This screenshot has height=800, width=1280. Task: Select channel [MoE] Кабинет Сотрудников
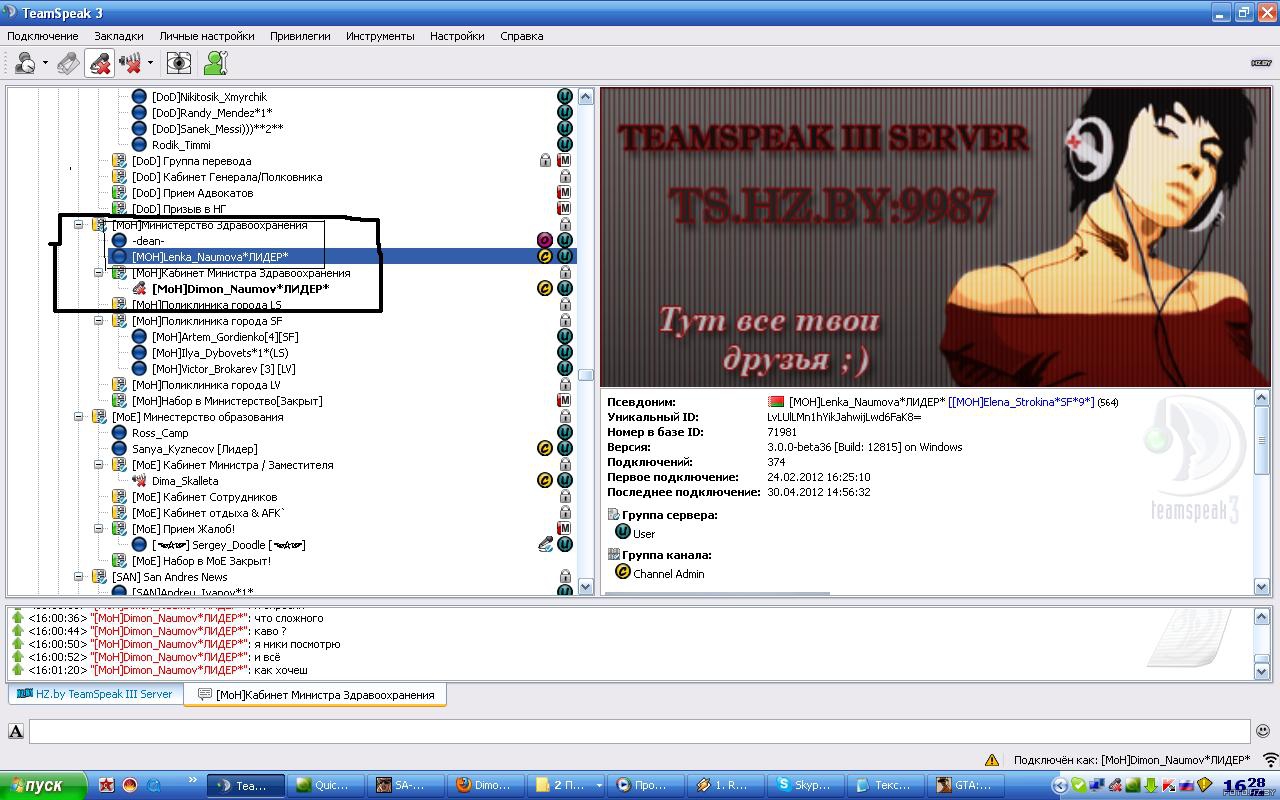point(204,497)
